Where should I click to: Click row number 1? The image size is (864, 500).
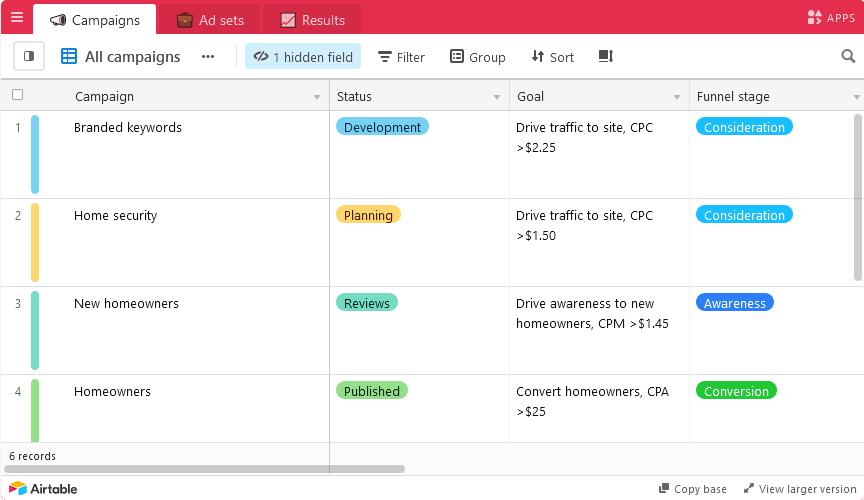click(x=18, y=128)
